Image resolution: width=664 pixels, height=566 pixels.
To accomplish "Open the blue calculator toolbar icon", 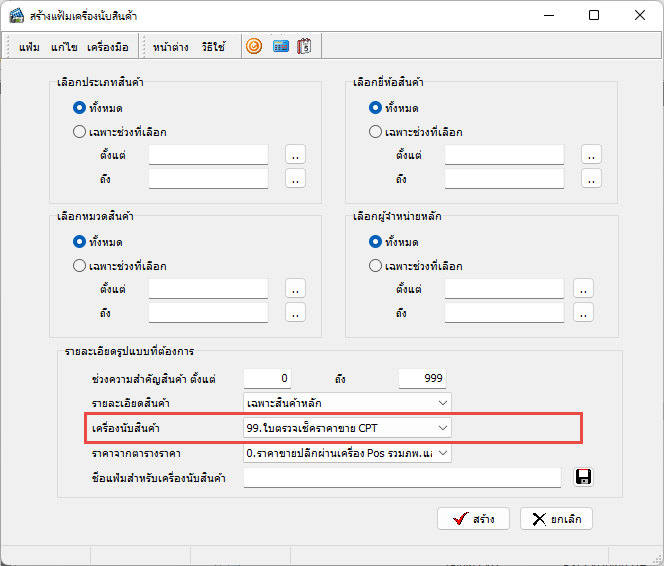I will (x=281, y=46).
